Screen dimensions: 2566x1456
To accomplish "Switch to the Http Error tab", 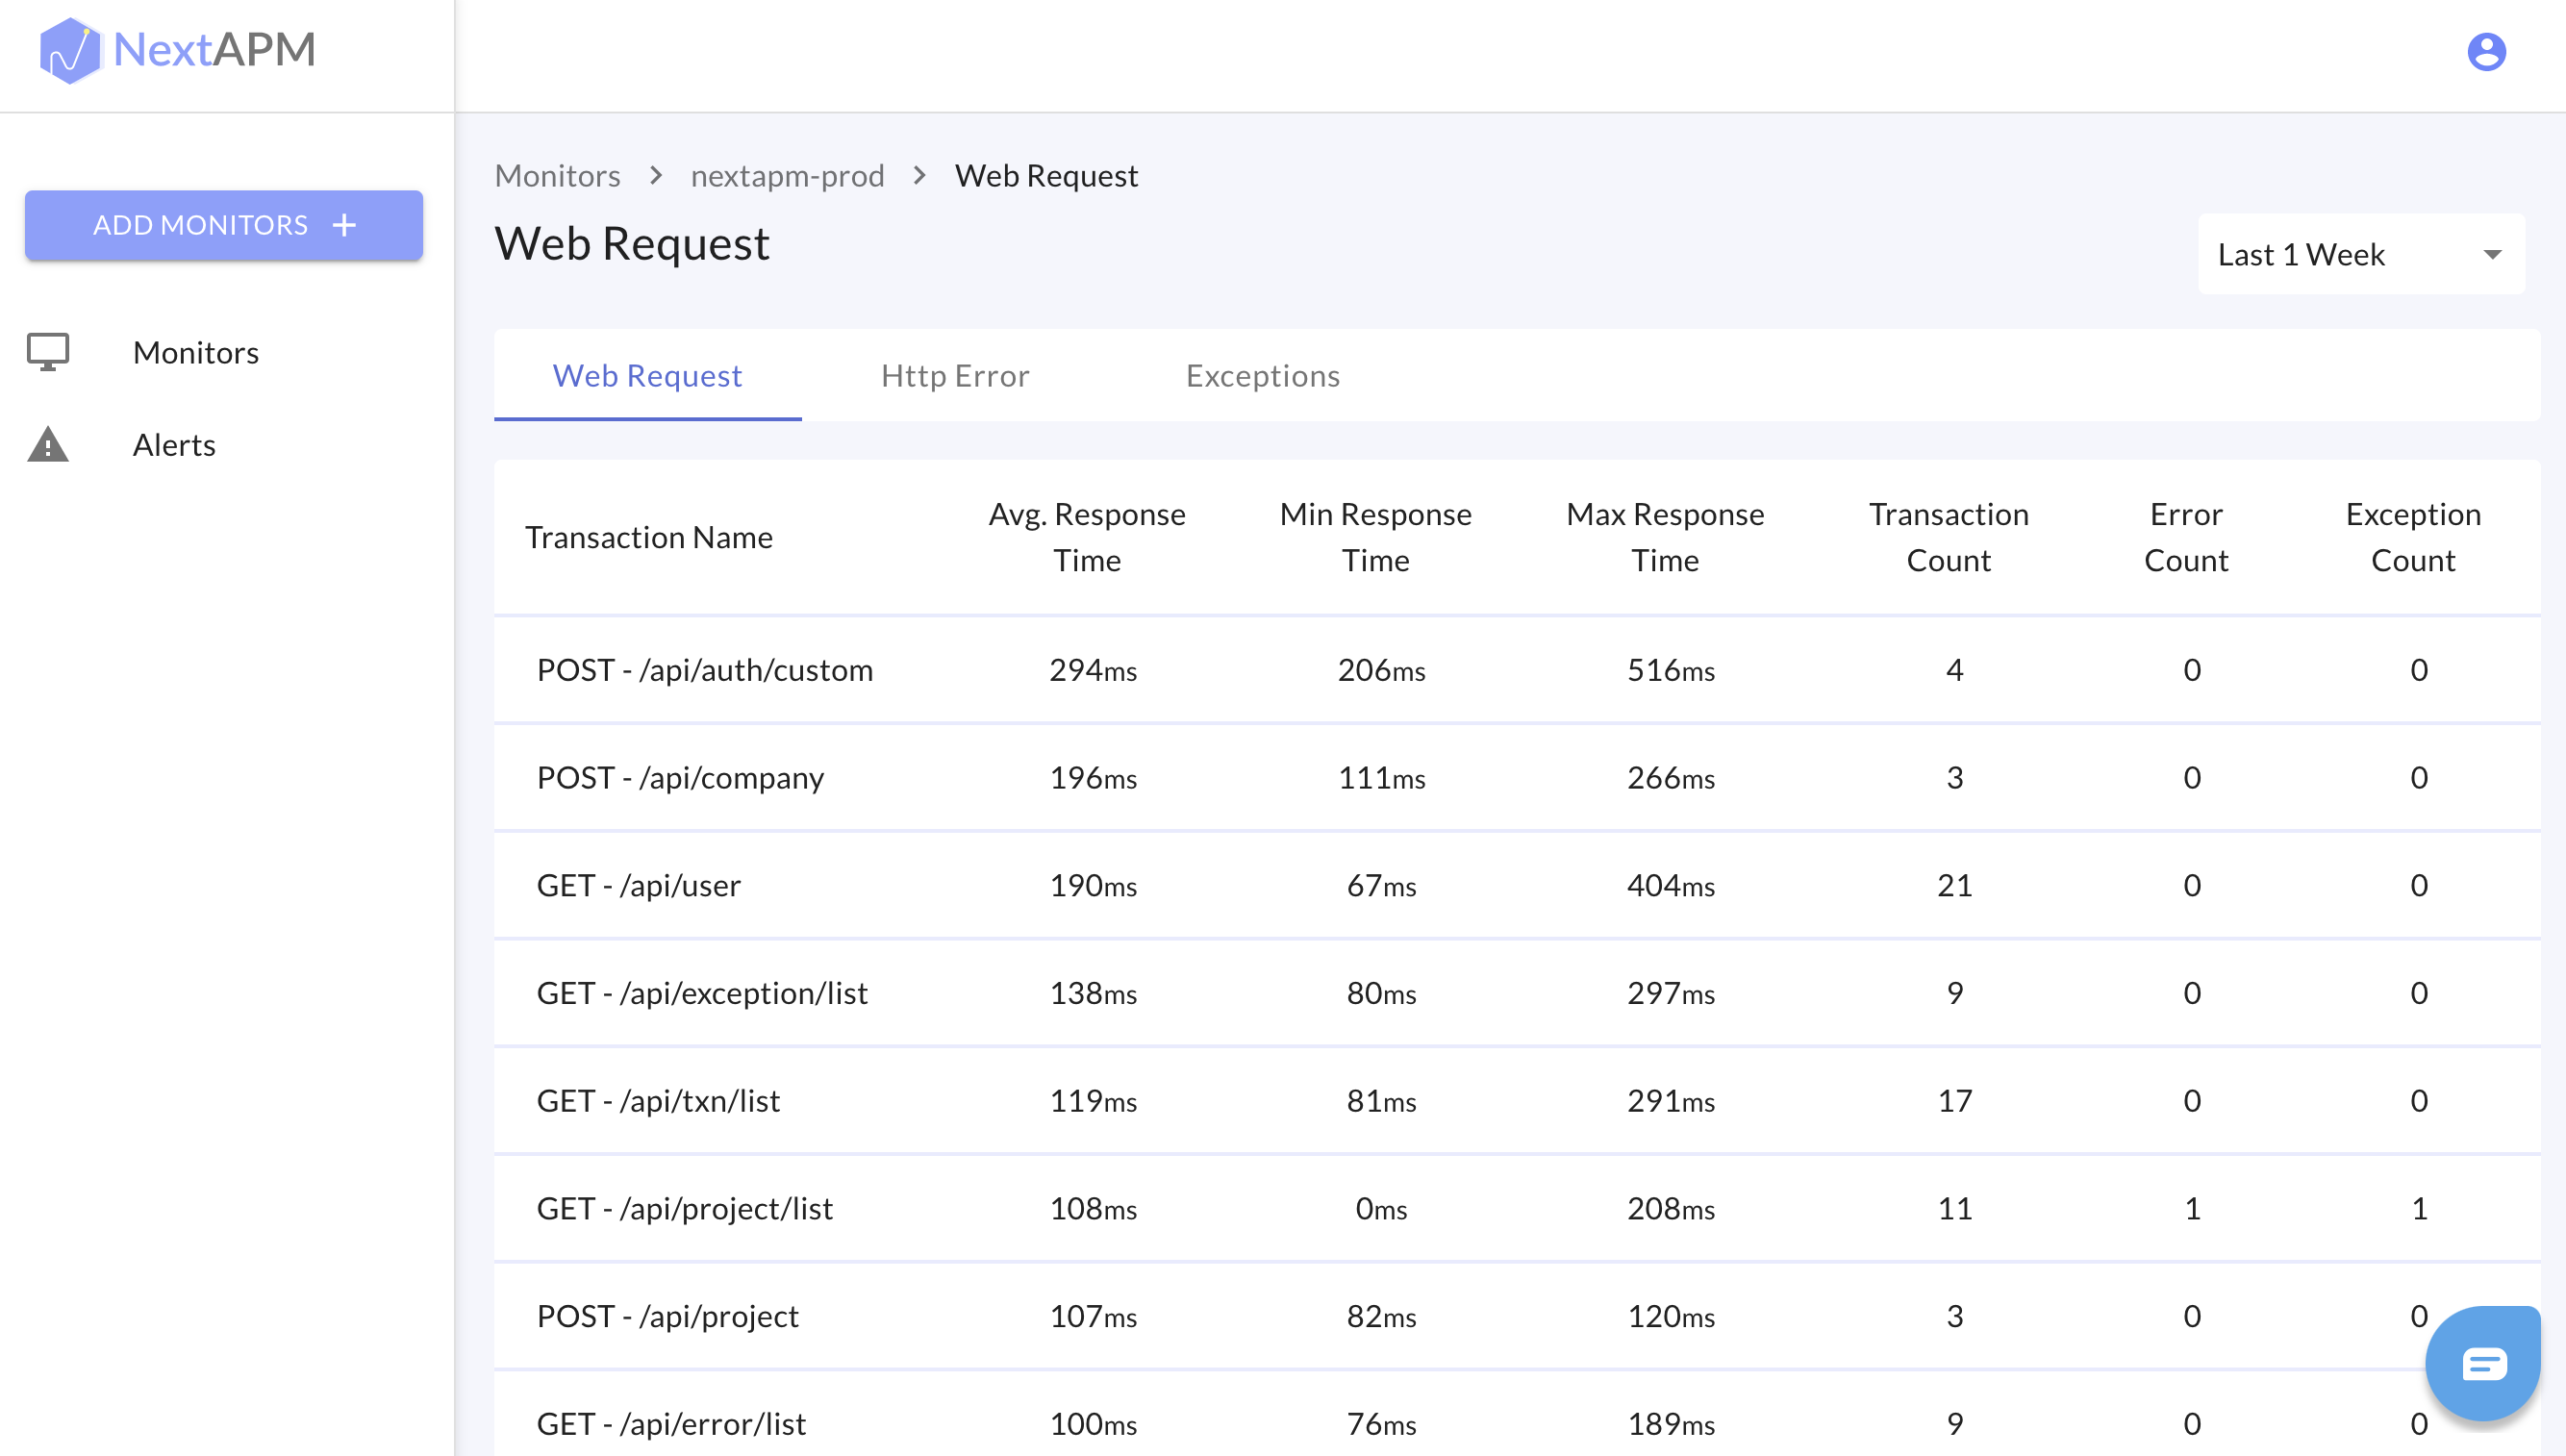I will pos(955,376).
